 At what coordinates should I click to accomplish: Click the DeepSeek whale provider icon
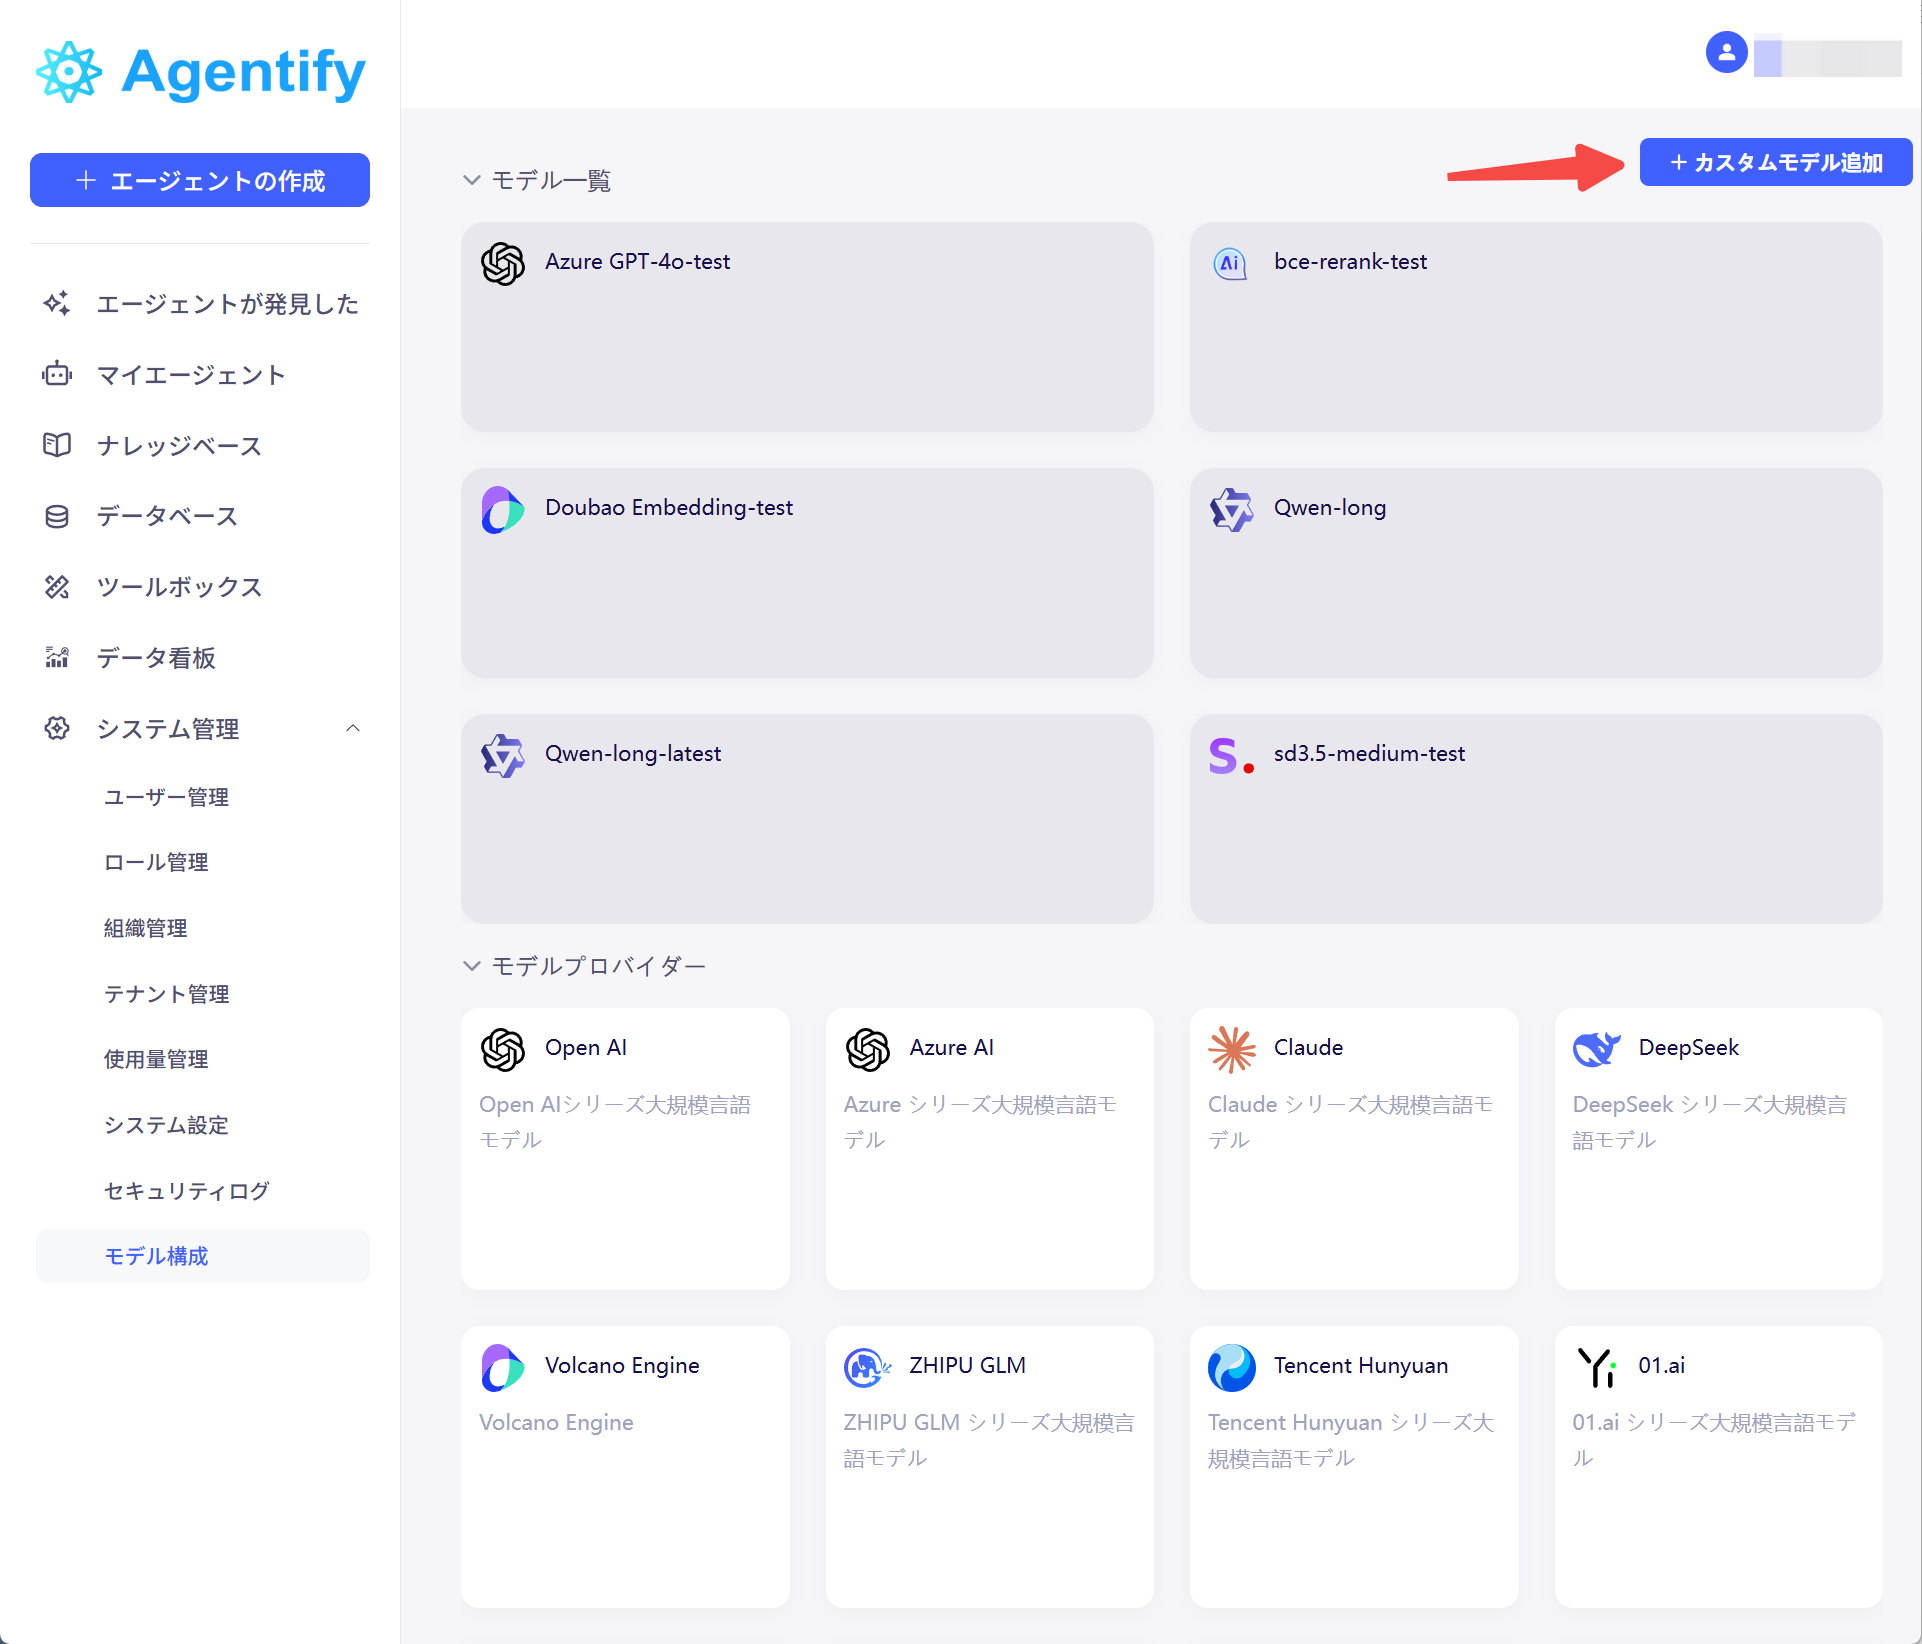1596,1049
